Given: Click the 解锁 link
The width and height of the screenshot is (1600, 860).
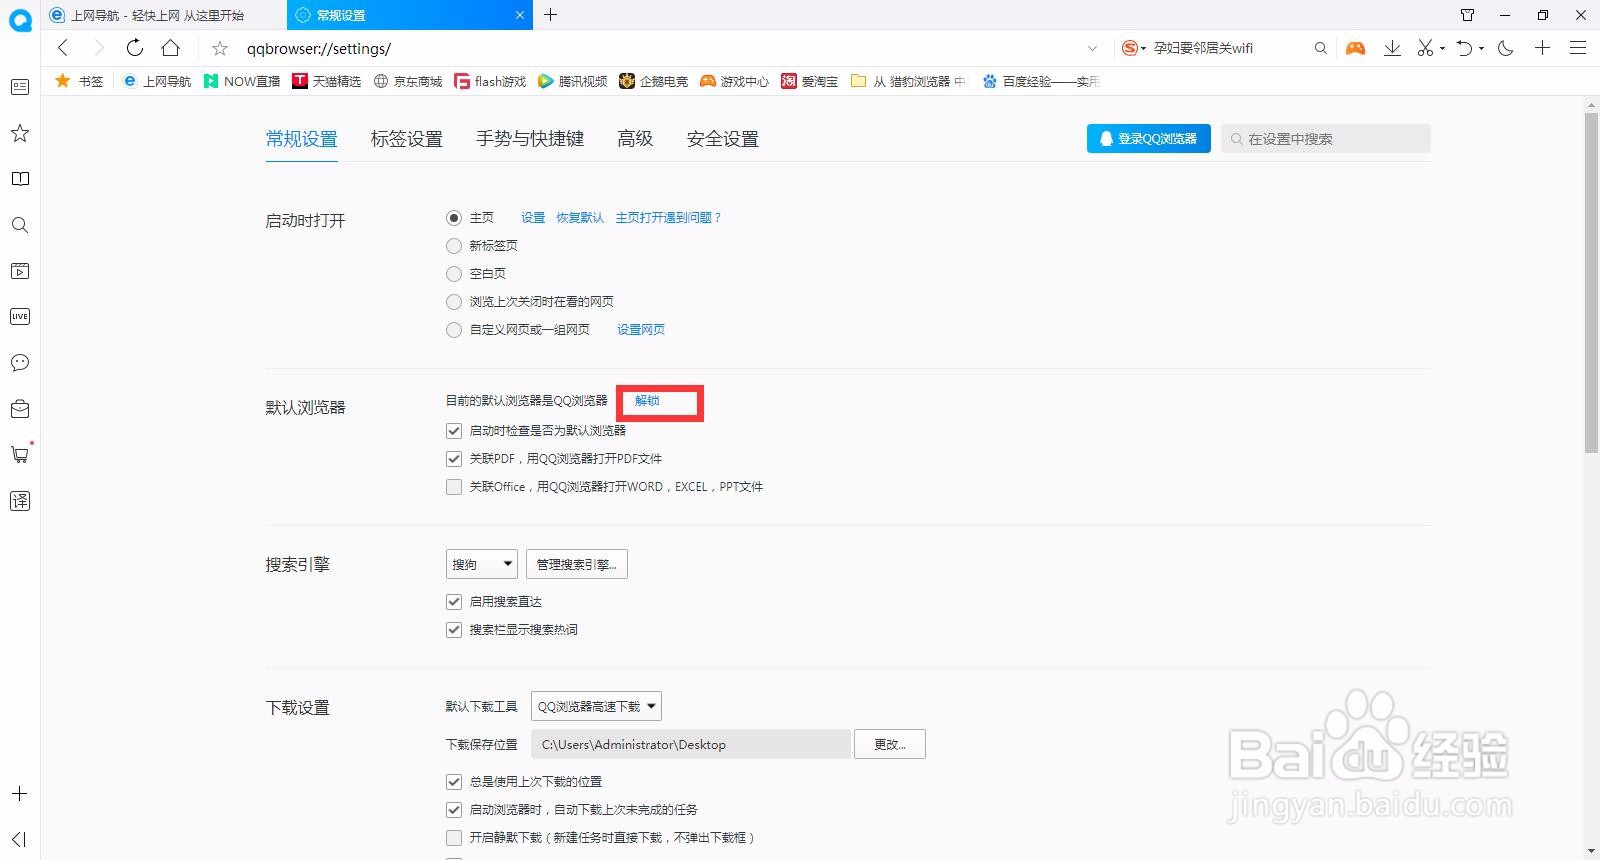Looking at the screenshot, I should 647,401.
